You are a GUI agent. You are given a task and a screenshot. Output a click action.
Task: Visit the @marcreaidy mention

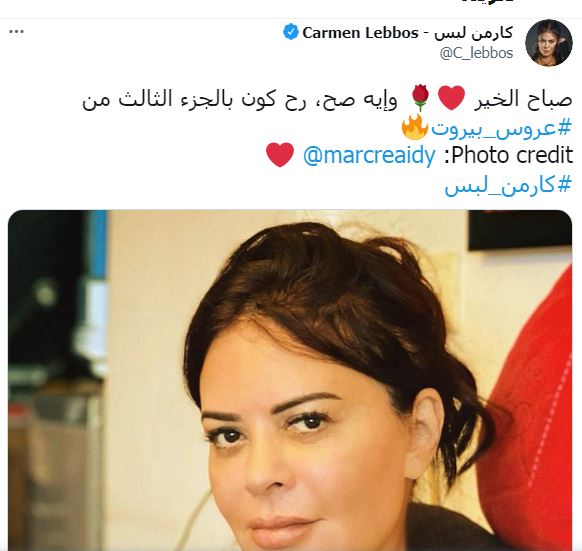click(369, 155)
